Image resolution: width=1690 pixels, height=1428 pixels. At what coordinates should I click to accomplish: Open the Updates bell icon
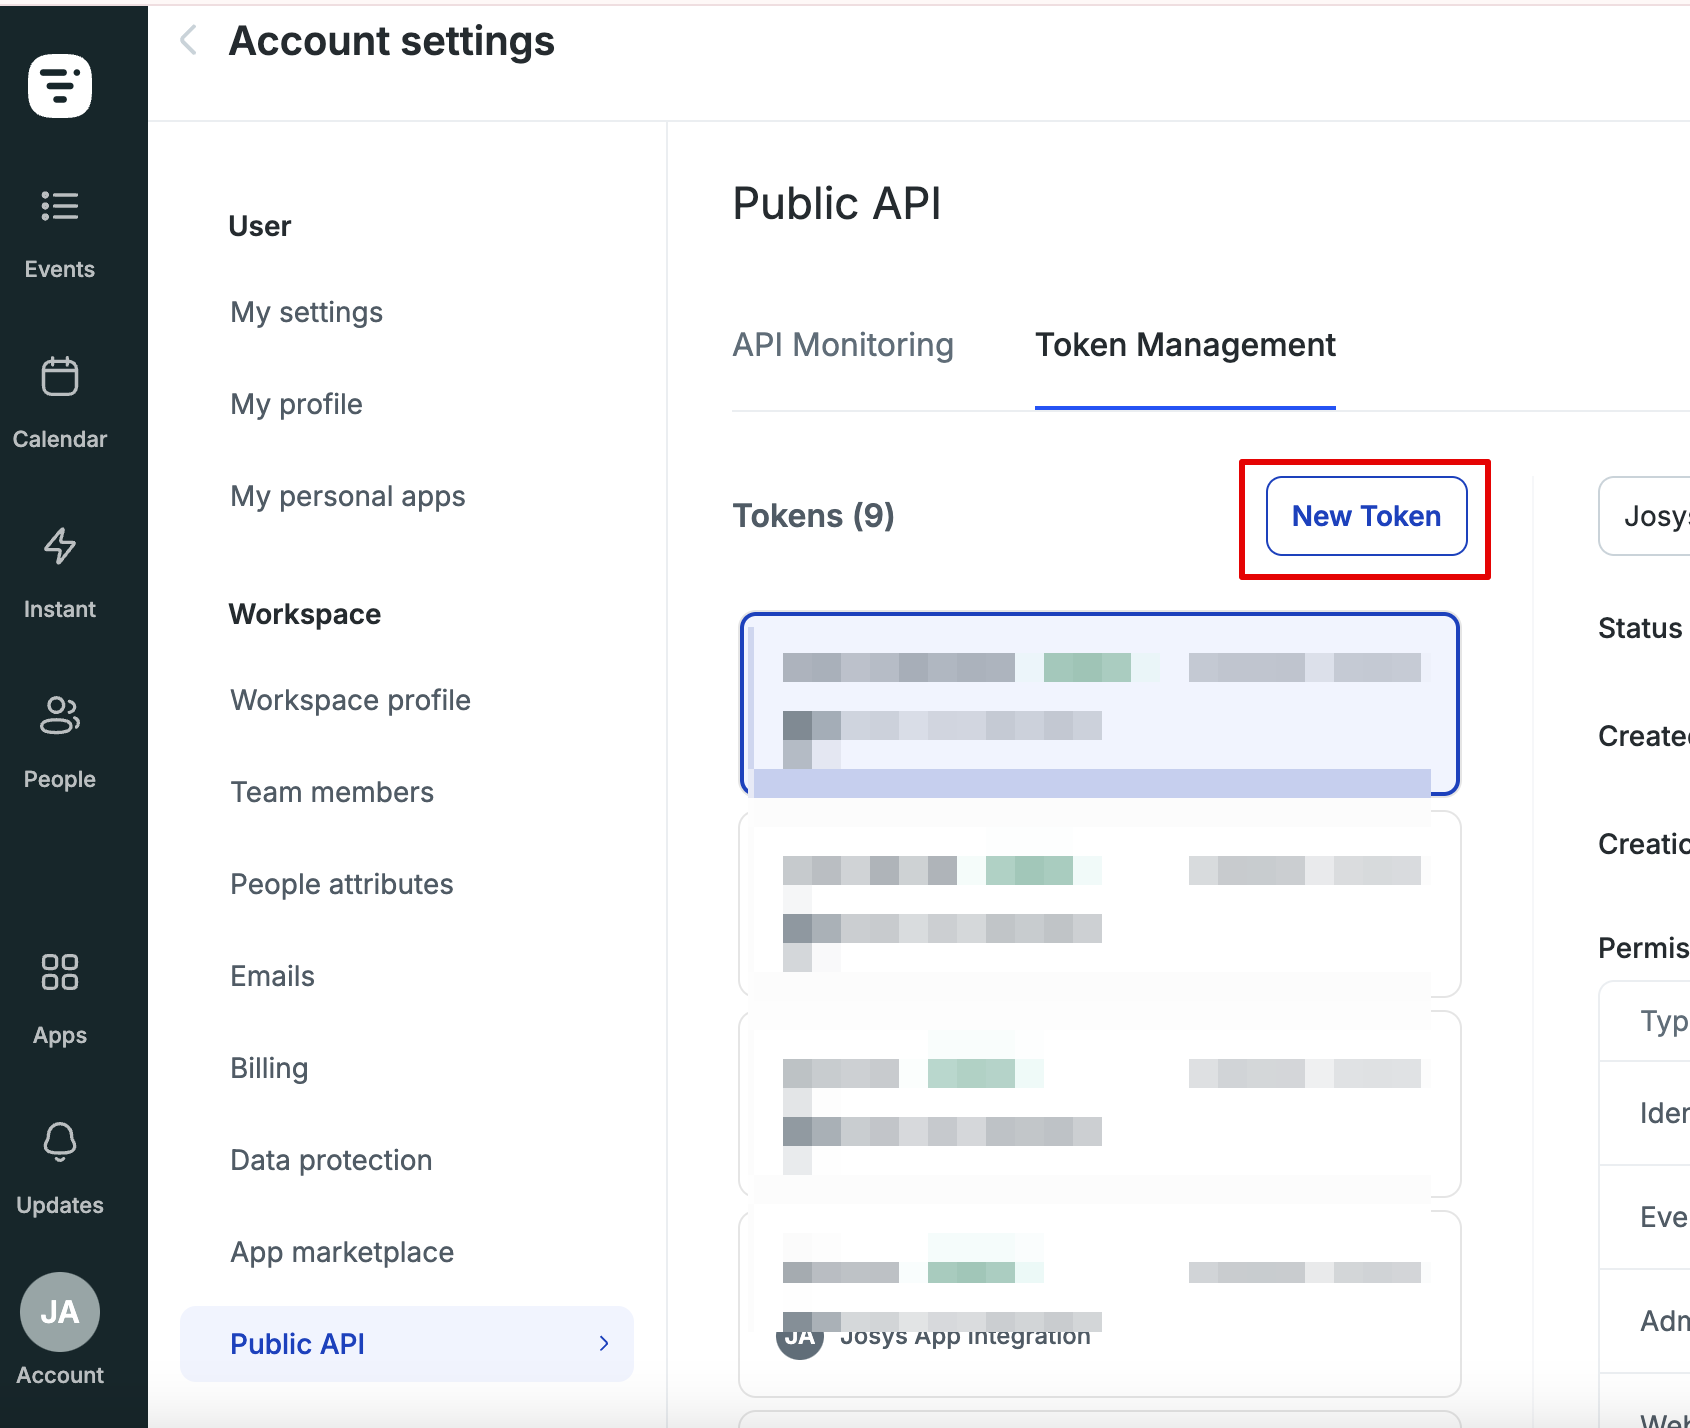(60, 1142)
